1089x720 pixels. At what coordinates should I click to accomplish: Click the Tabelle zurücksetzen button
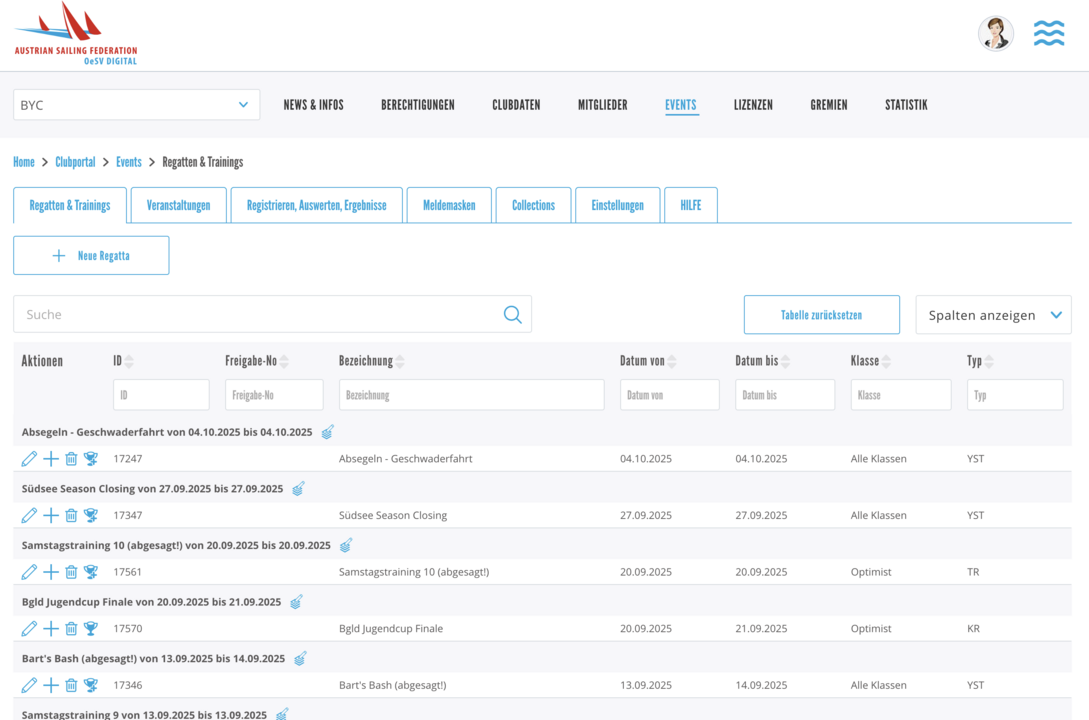click(821, 315)
